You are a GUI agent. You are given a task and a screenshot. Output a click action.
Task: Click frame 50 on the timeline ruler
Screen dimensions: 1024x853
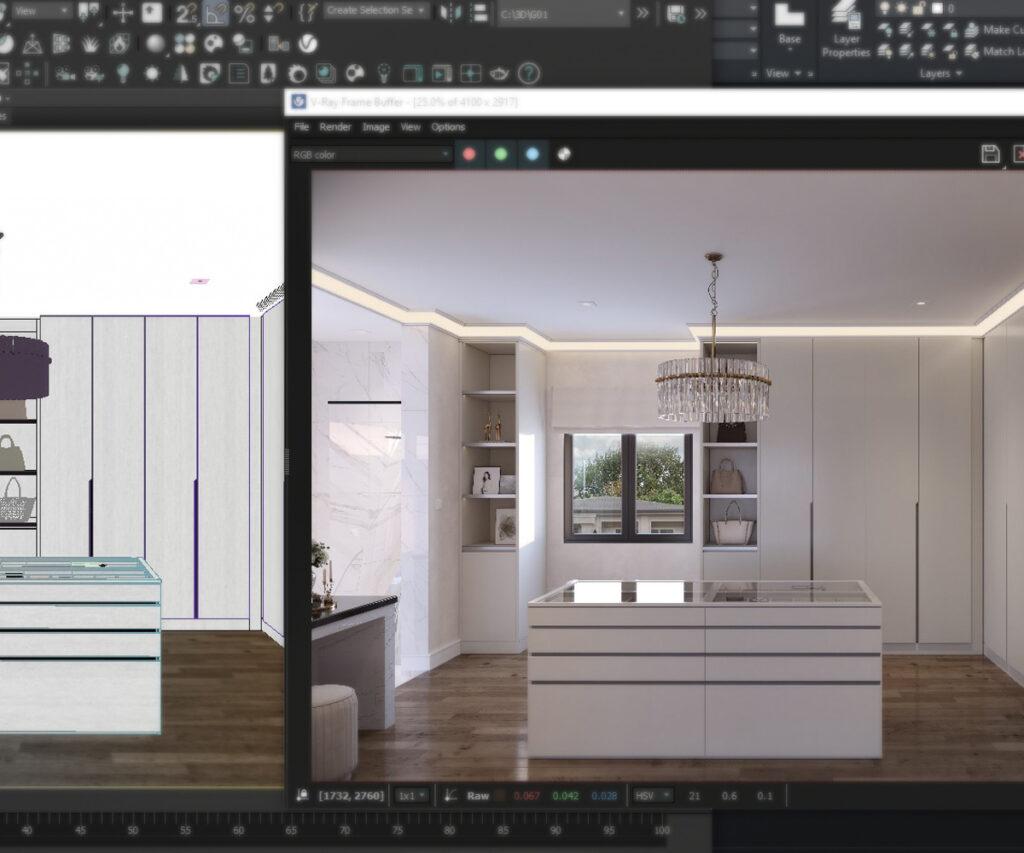click(x=130, y=831)
